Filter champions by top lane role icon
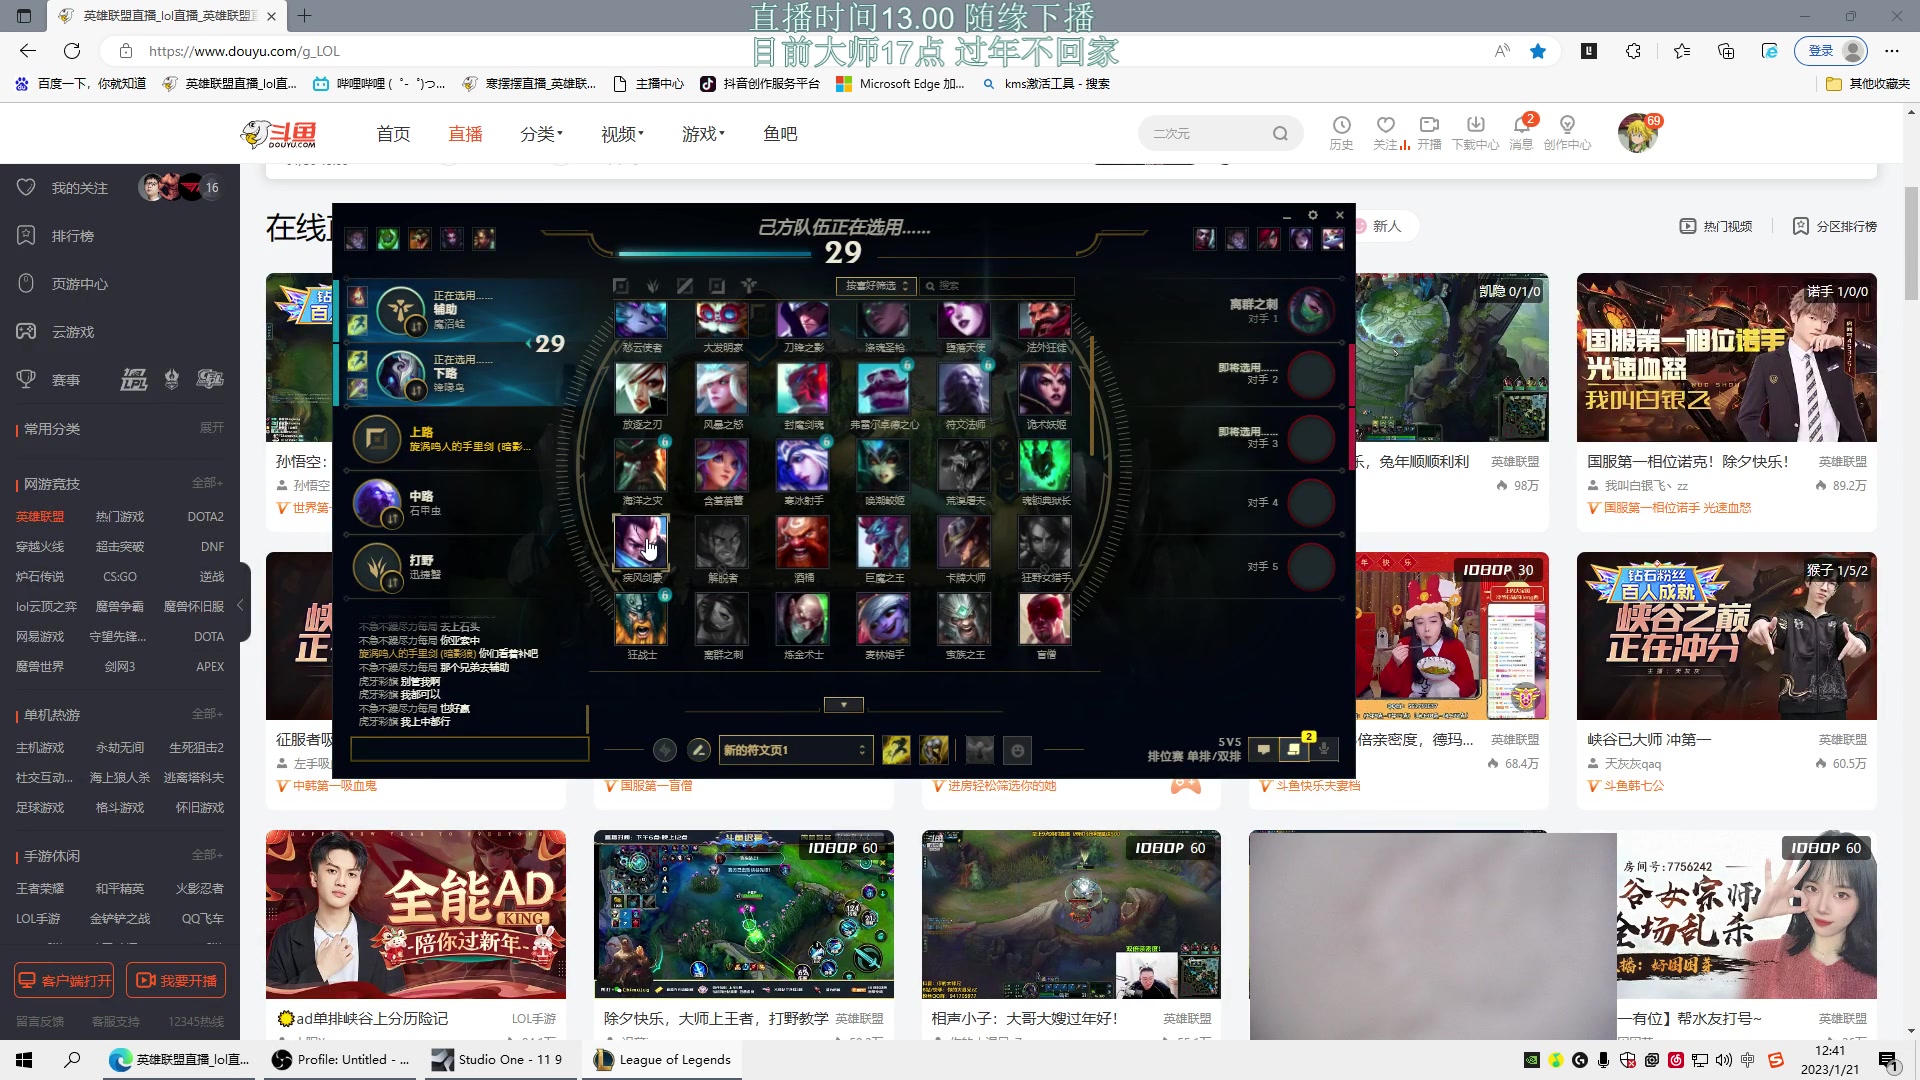Viewport: 1920px width, 1080px height. [x=620, y=286]
